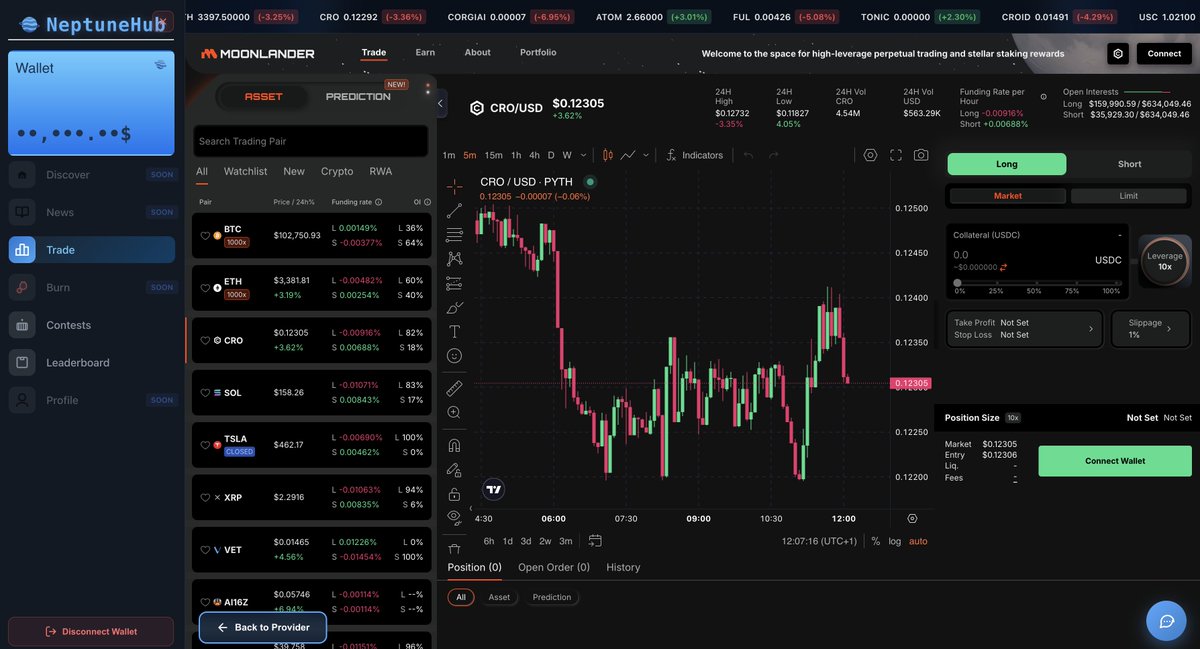Toggle percent scale on chart
Viewport: 1200px width, 649px height.
pos(876,541)
